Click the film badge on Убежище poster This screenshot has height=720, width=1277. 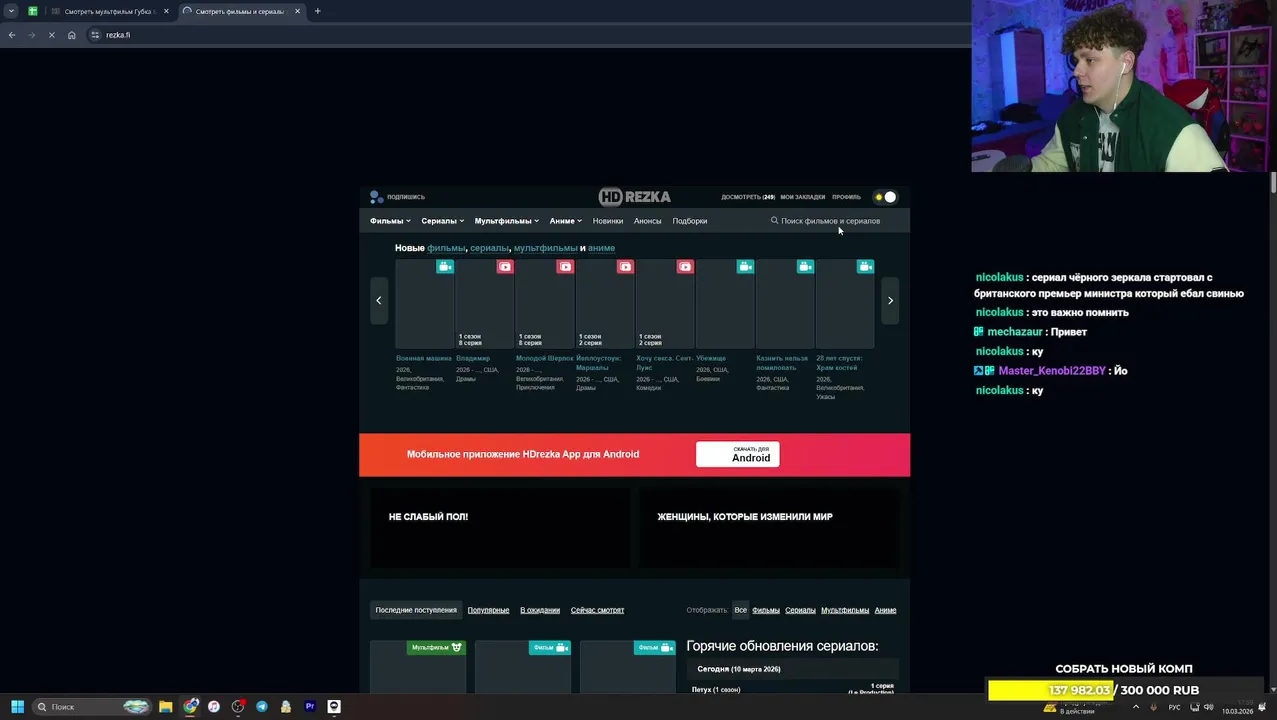(x=745, y=267)
